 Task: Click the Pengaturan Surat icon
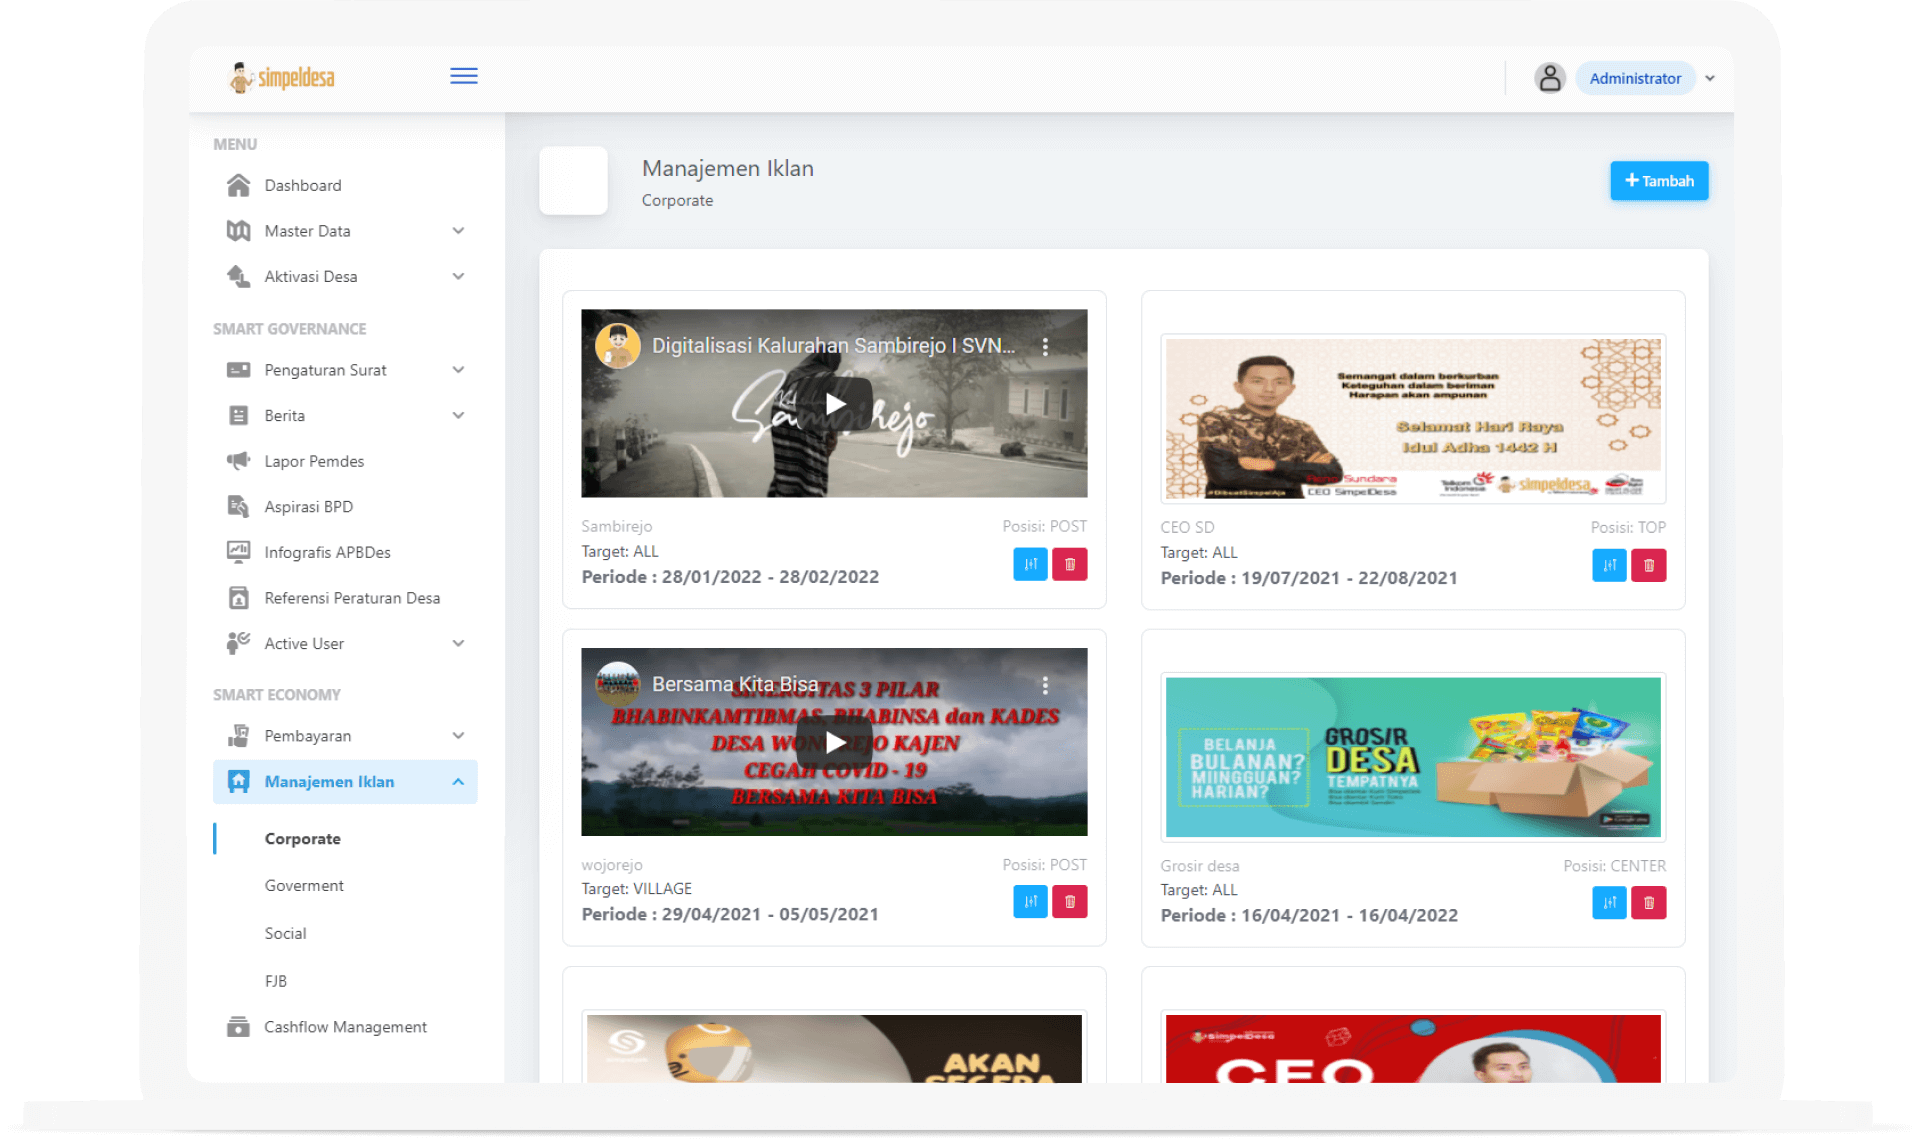238,370
